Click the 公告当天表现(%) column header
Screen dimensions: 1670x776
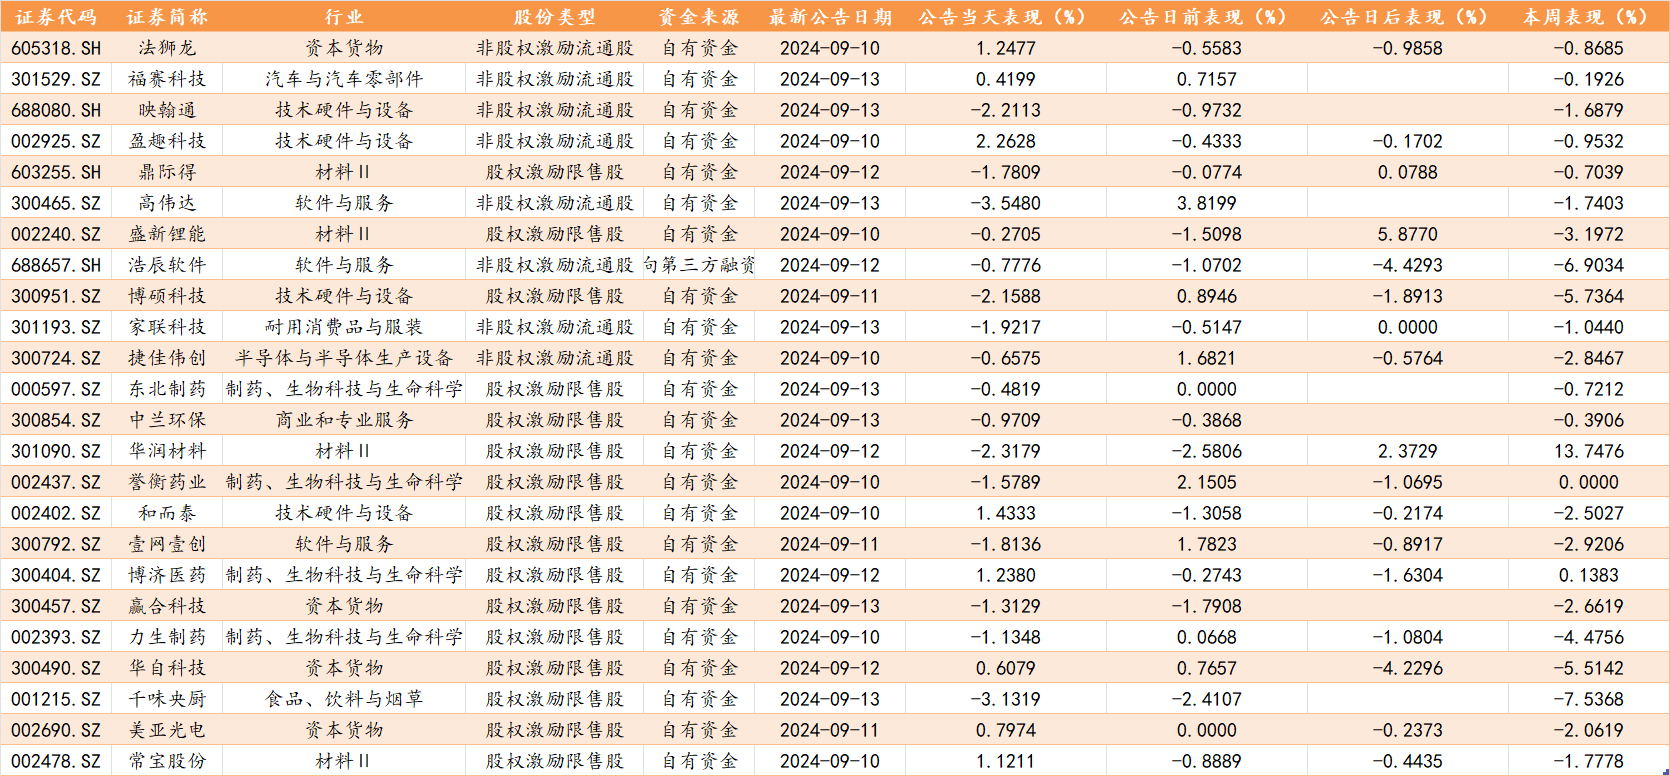(1006, 17)
